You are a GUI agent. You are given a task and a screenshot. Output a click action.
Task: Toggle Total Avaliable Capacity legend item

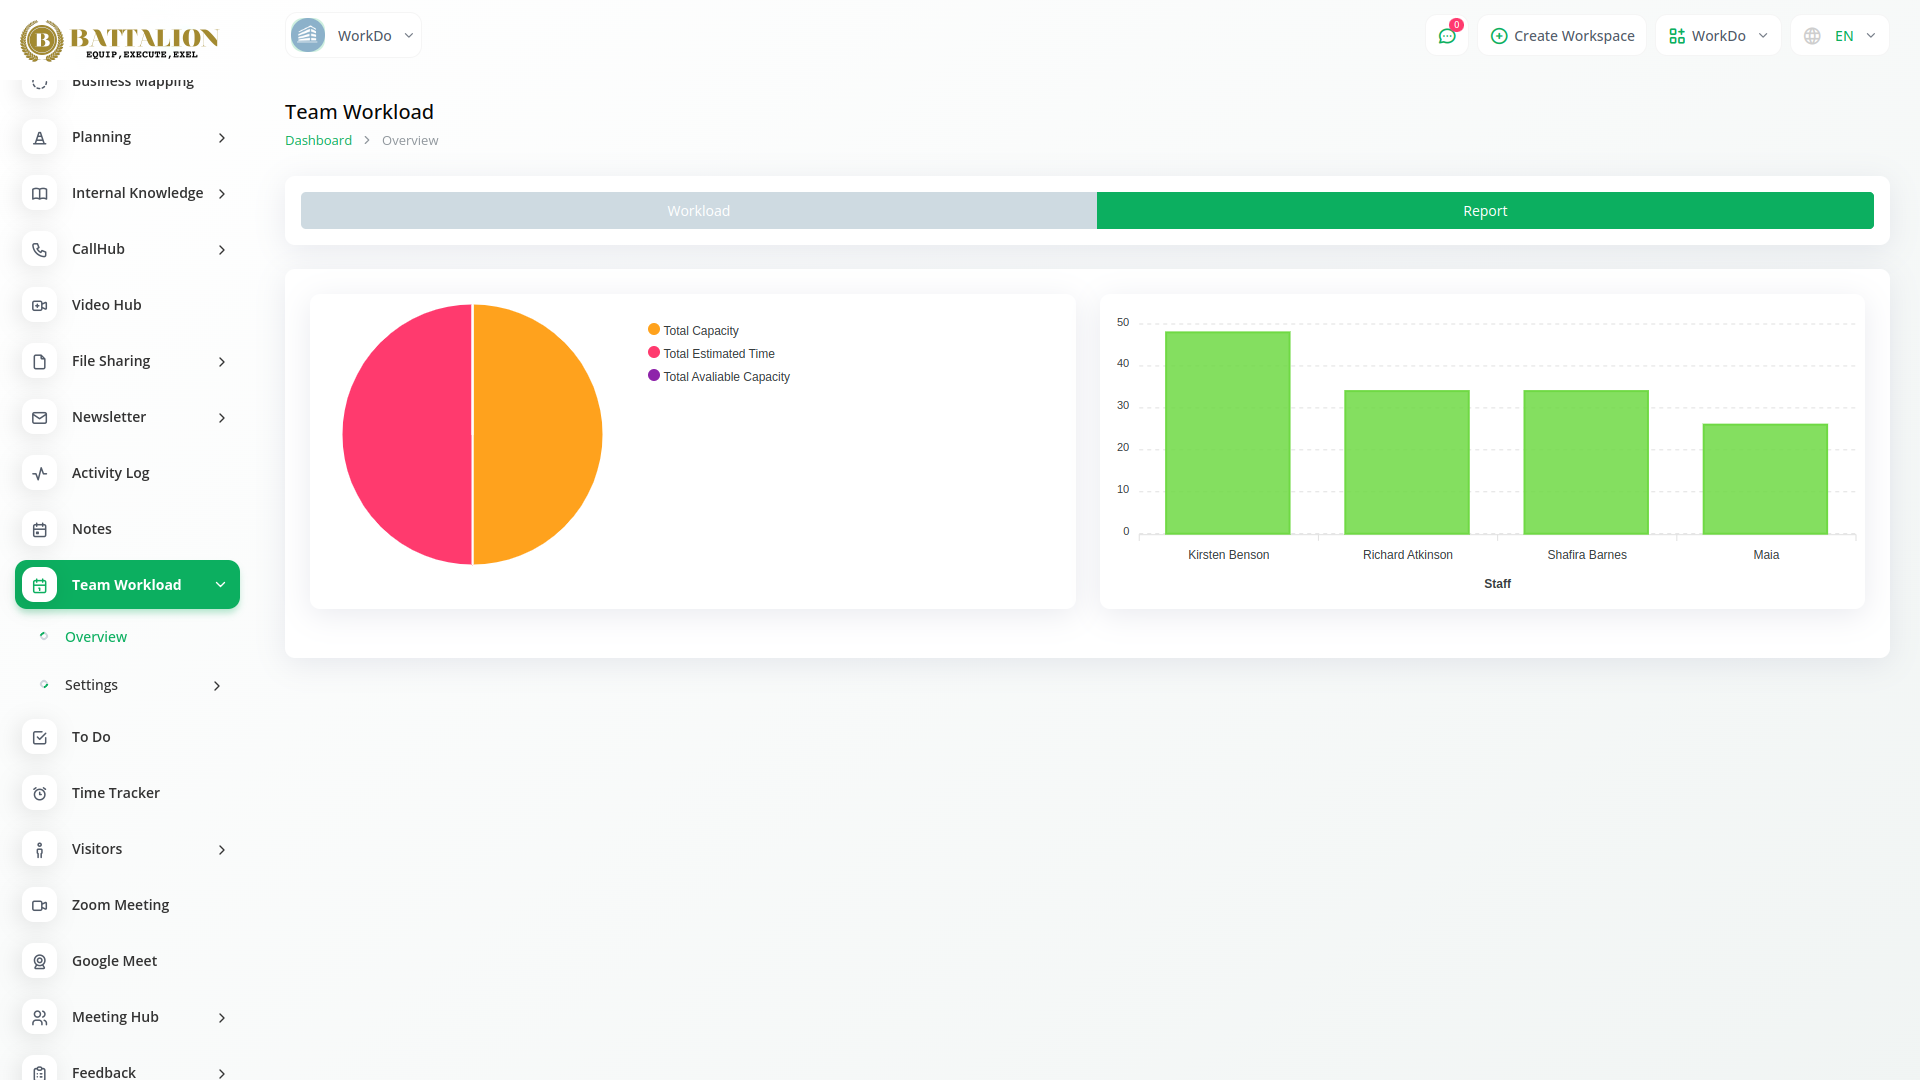pyautogui.click(x=725, y=377)
